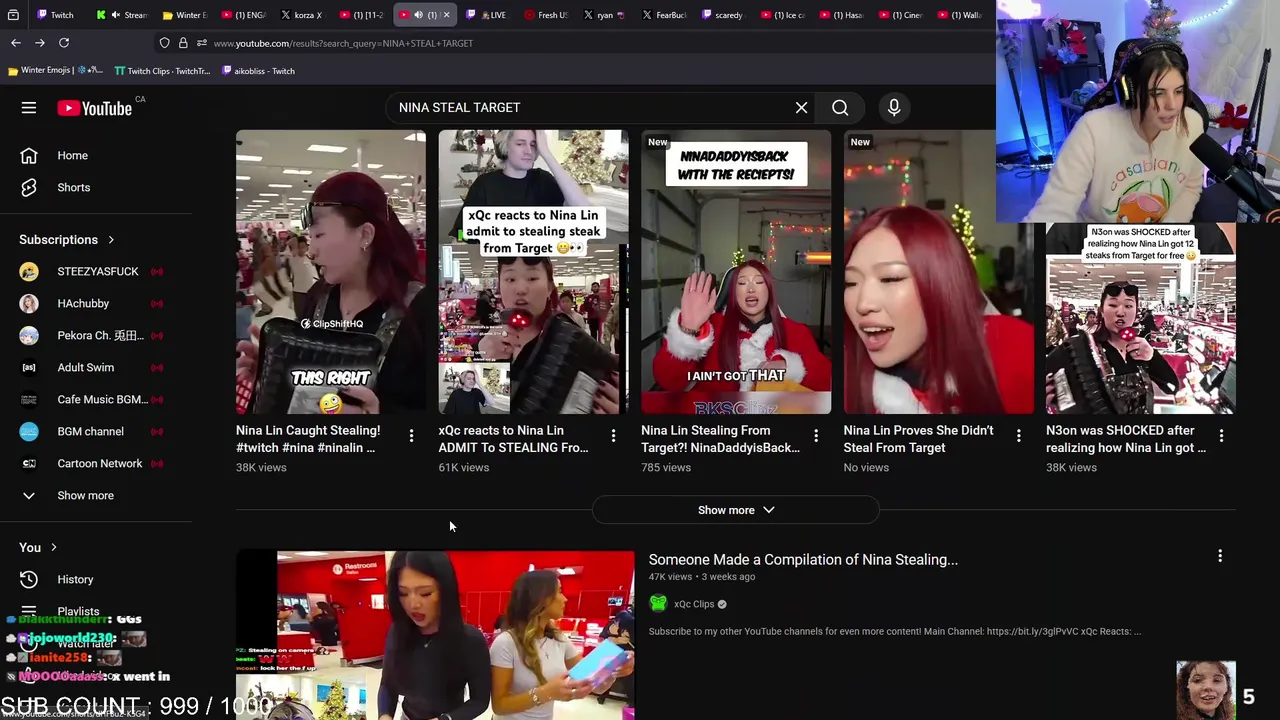Open the browser tab list button
Image resolution: width=1280 pixels, height=720 pixels.
[13, 15]
